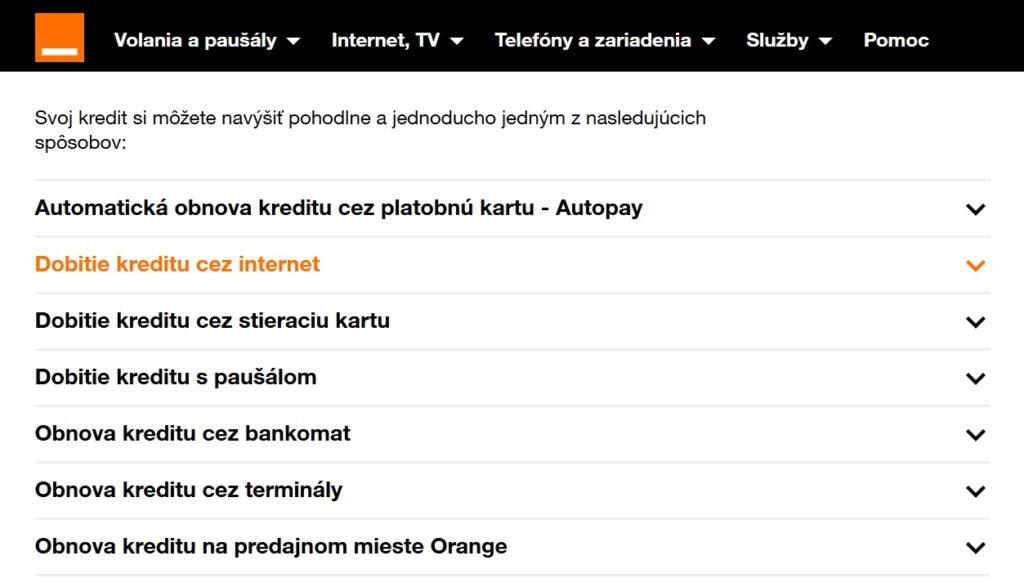Click the Dobitie kreditu cez stieraciu kartu heading

point(211,321)
